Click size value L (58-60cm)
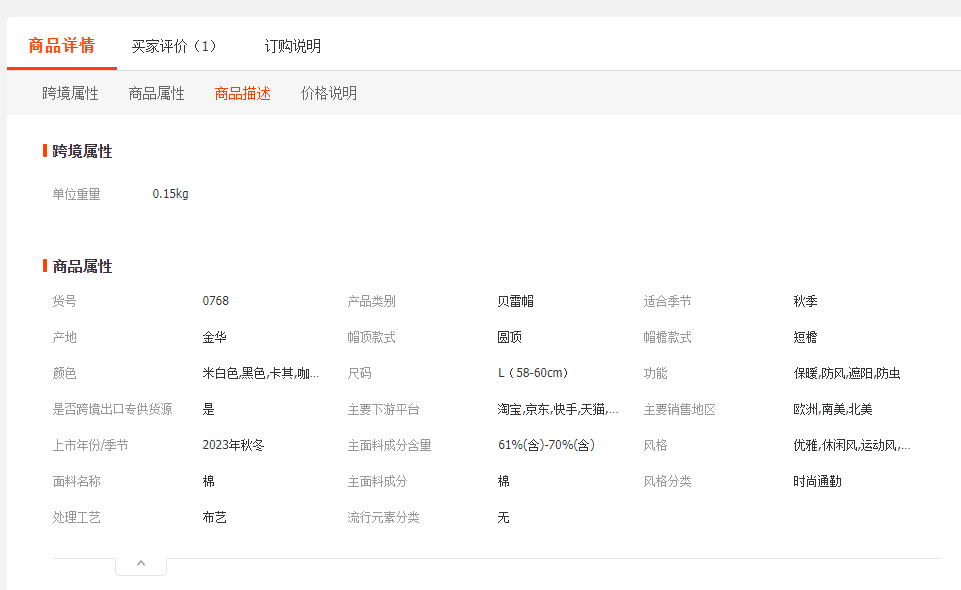Viewport: 961px width, 590px height. (532, 373)
